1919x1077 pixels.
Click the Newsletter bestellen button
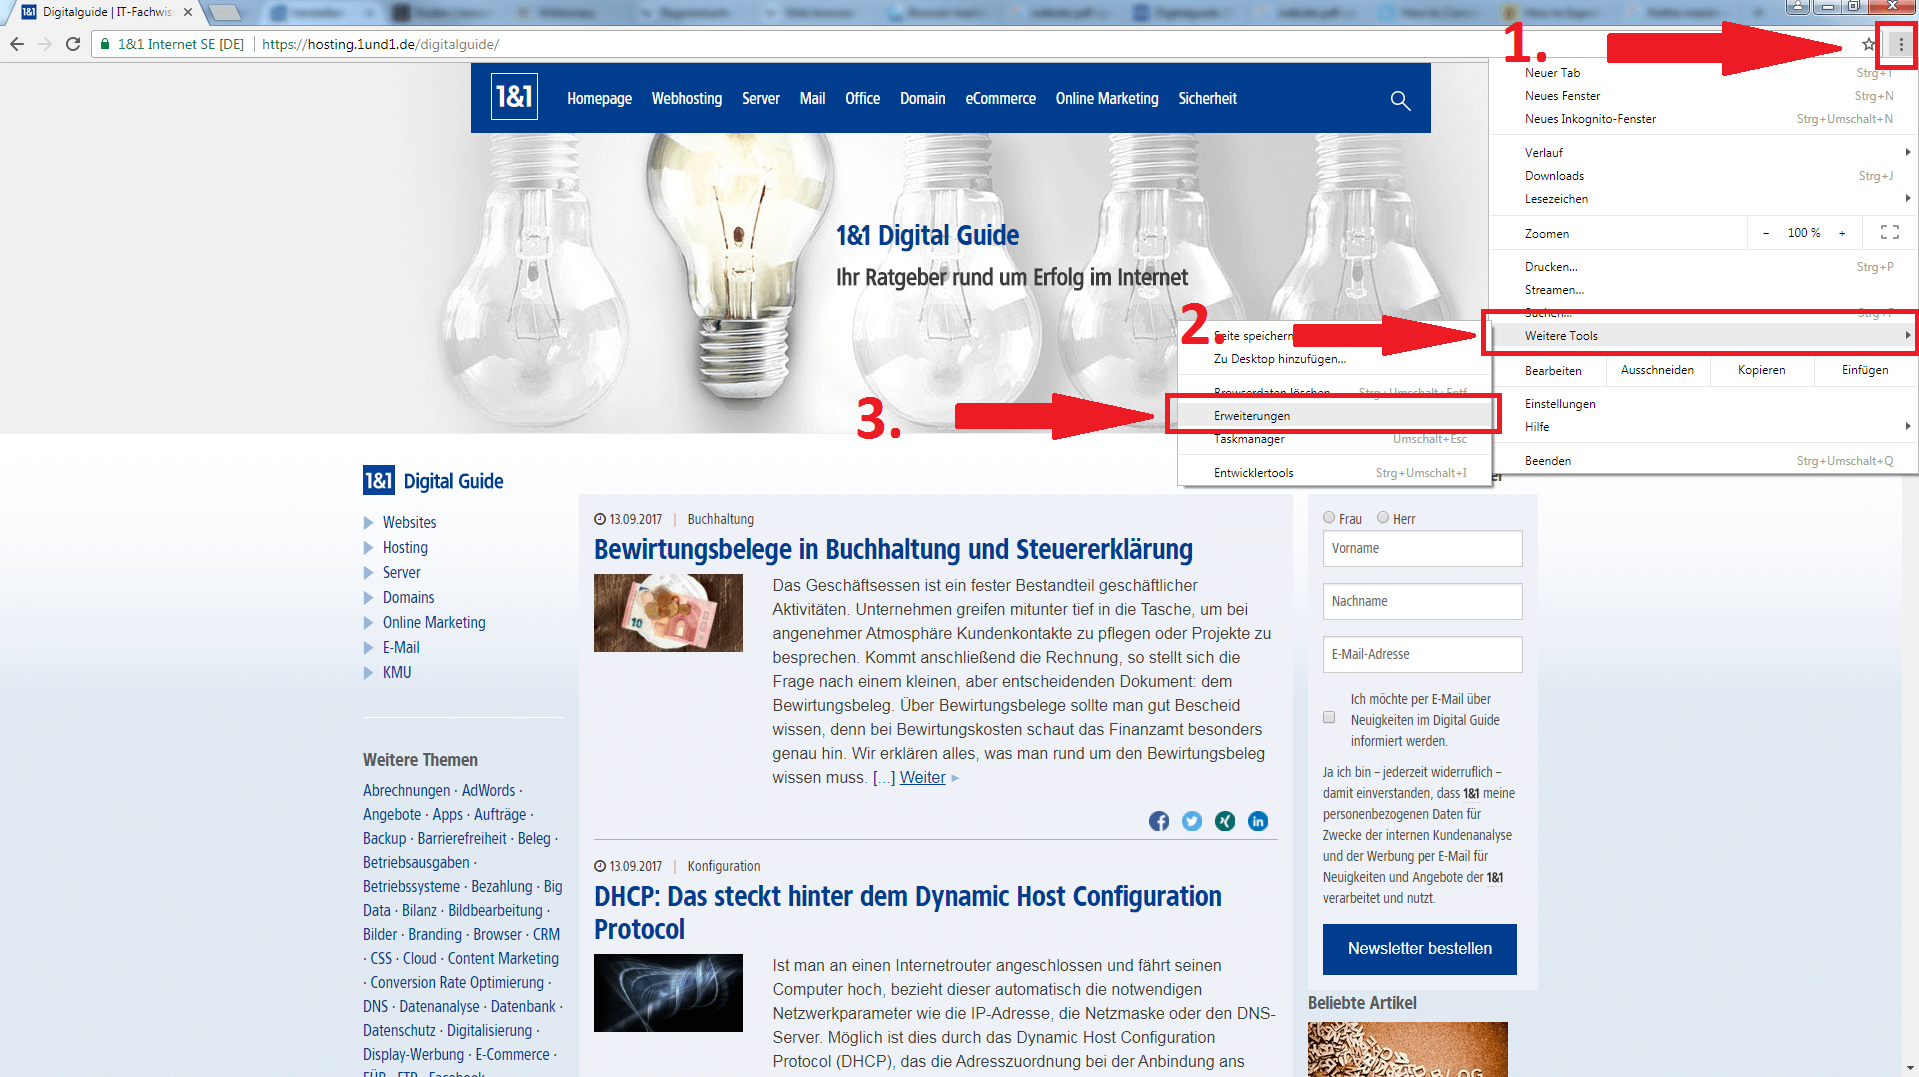tap(1419, 949)
